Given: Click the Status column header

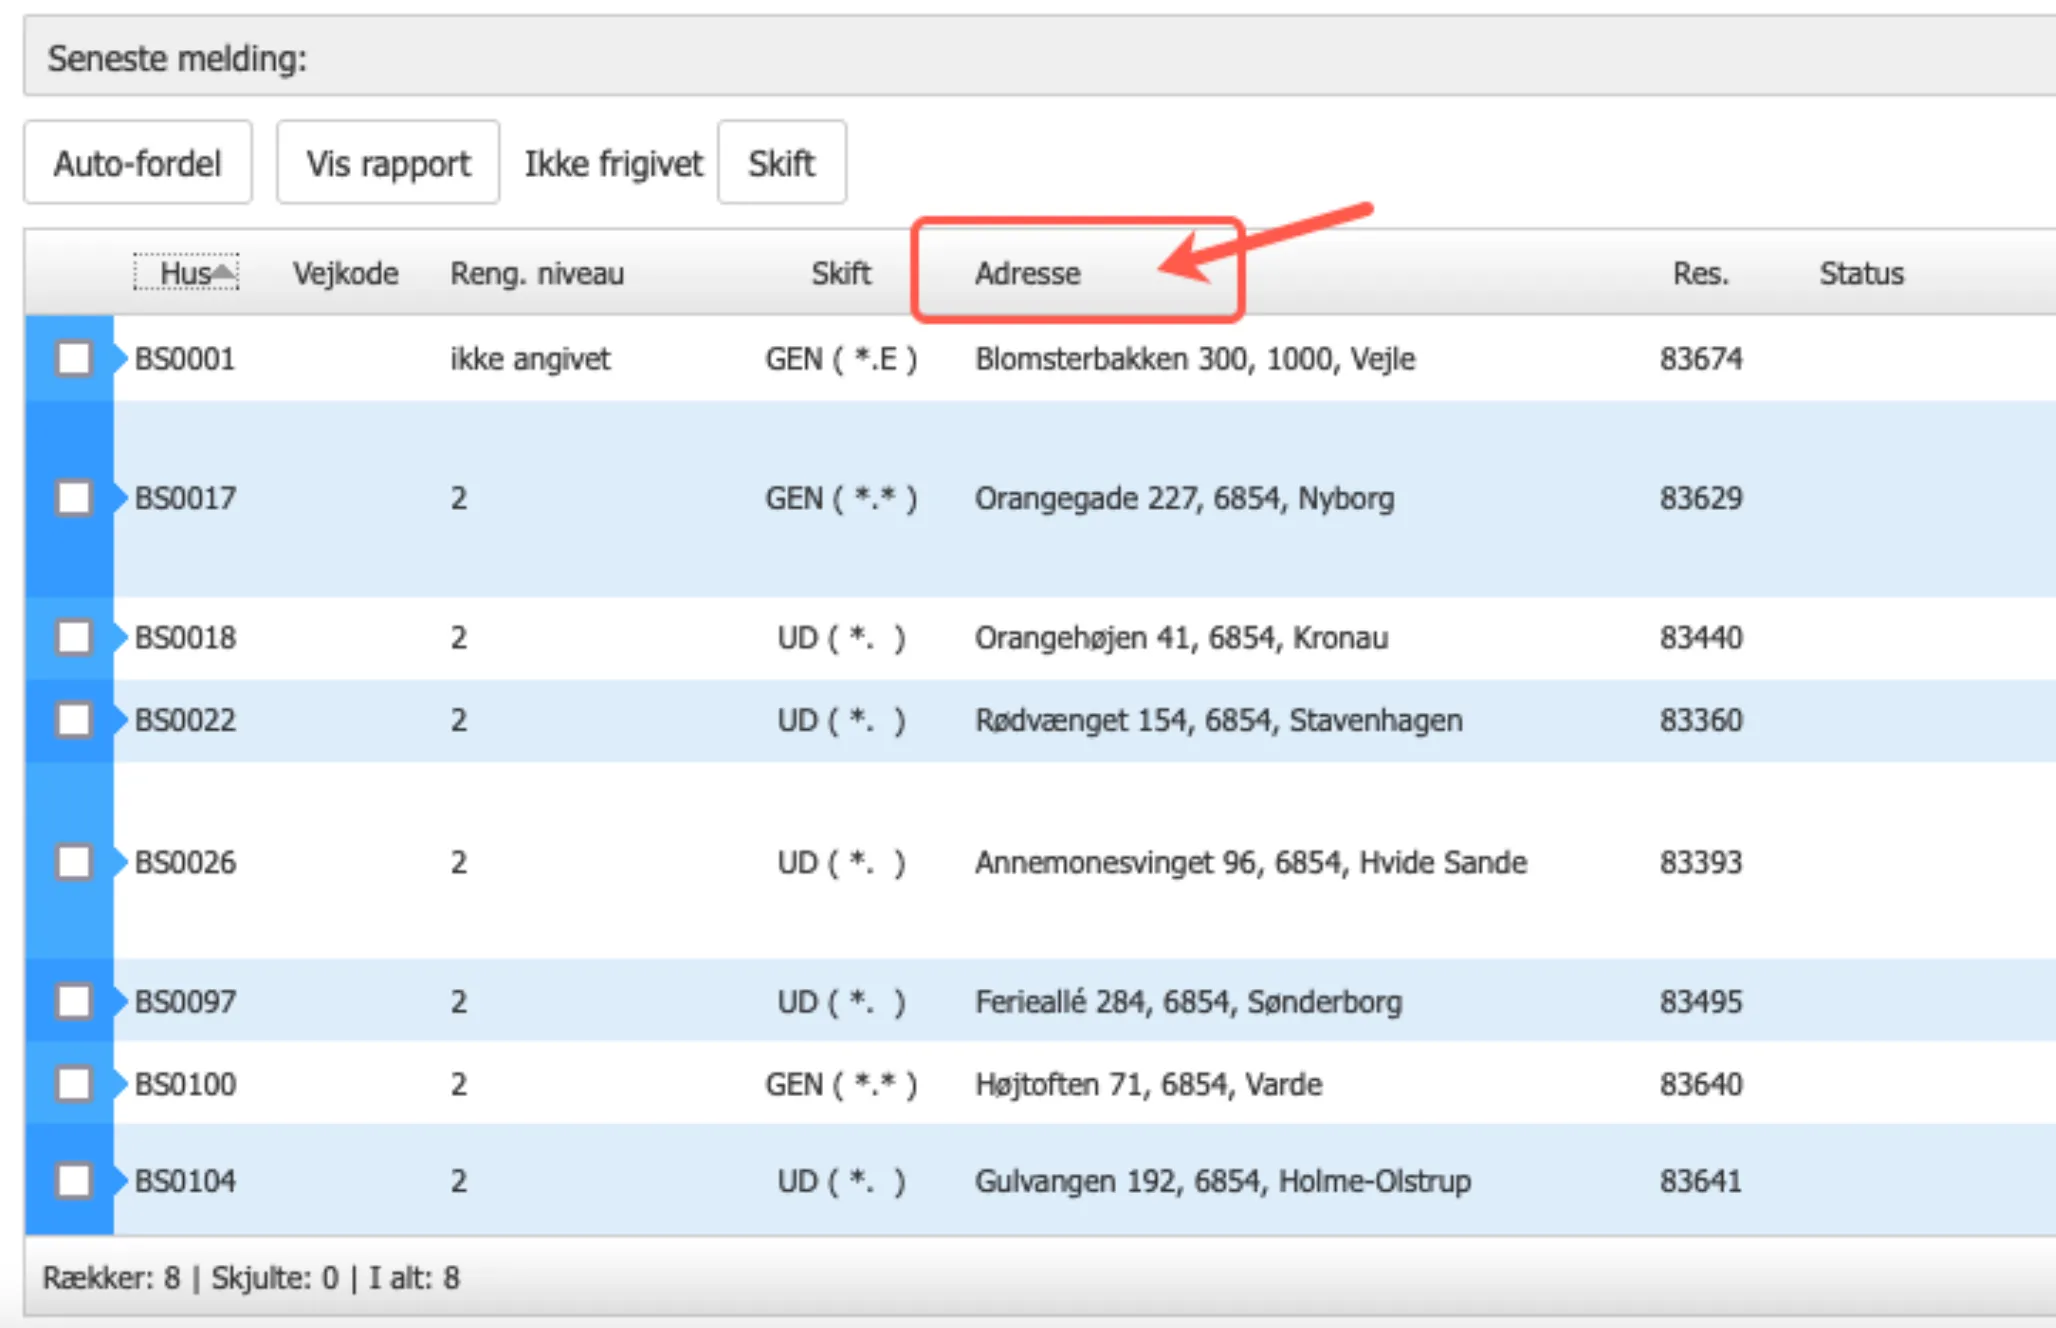Looking at the screenshot, I should tap(1861, 273).
